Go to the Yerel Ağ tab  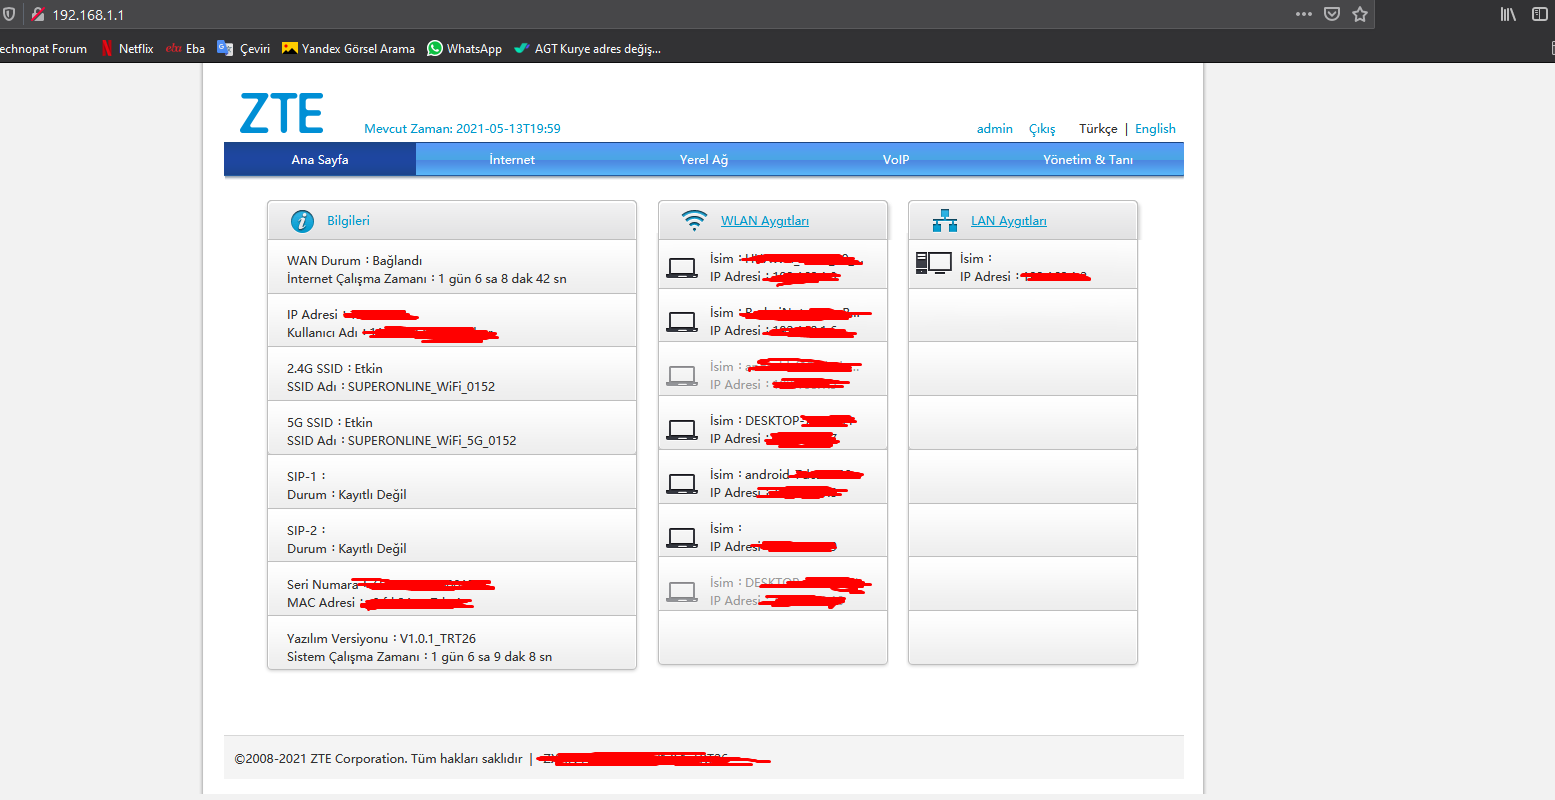pos(704,160)
